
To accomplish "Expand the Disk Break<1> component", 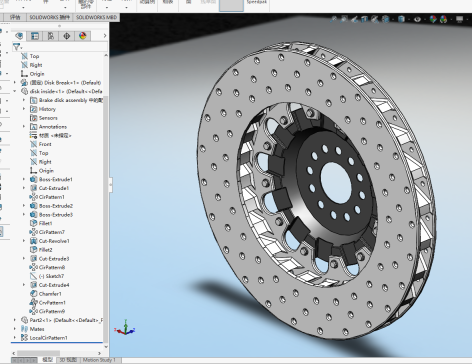I will click(x=15, y=82).
